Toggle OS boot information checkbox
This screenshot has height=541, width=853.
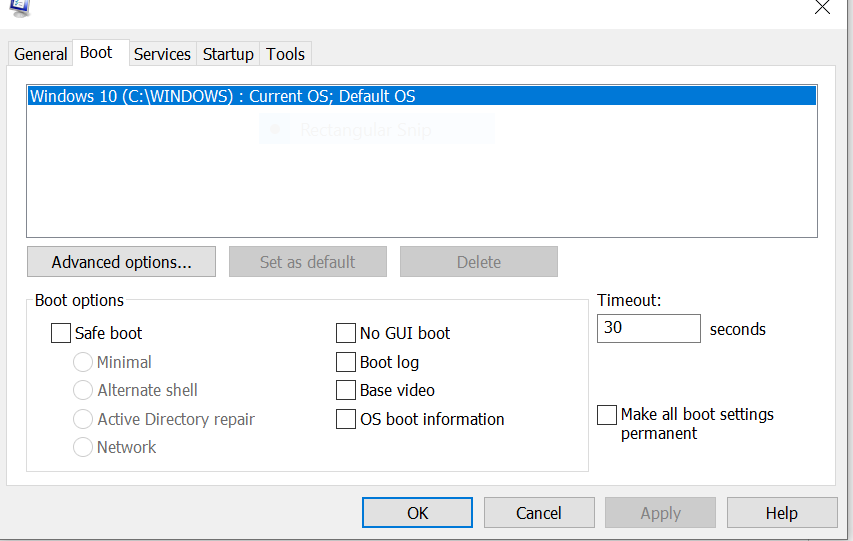tap(346, 419)
